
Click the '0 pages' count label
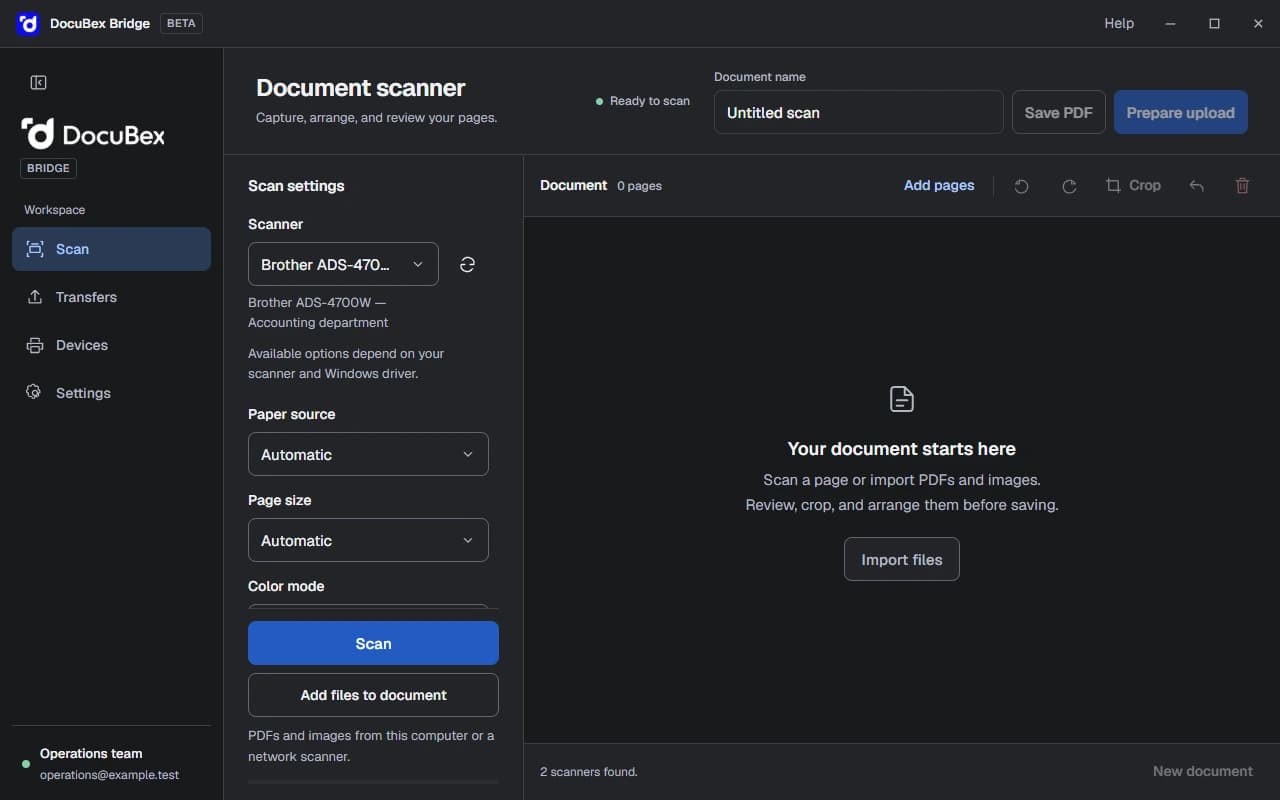[x=639, y=186]
